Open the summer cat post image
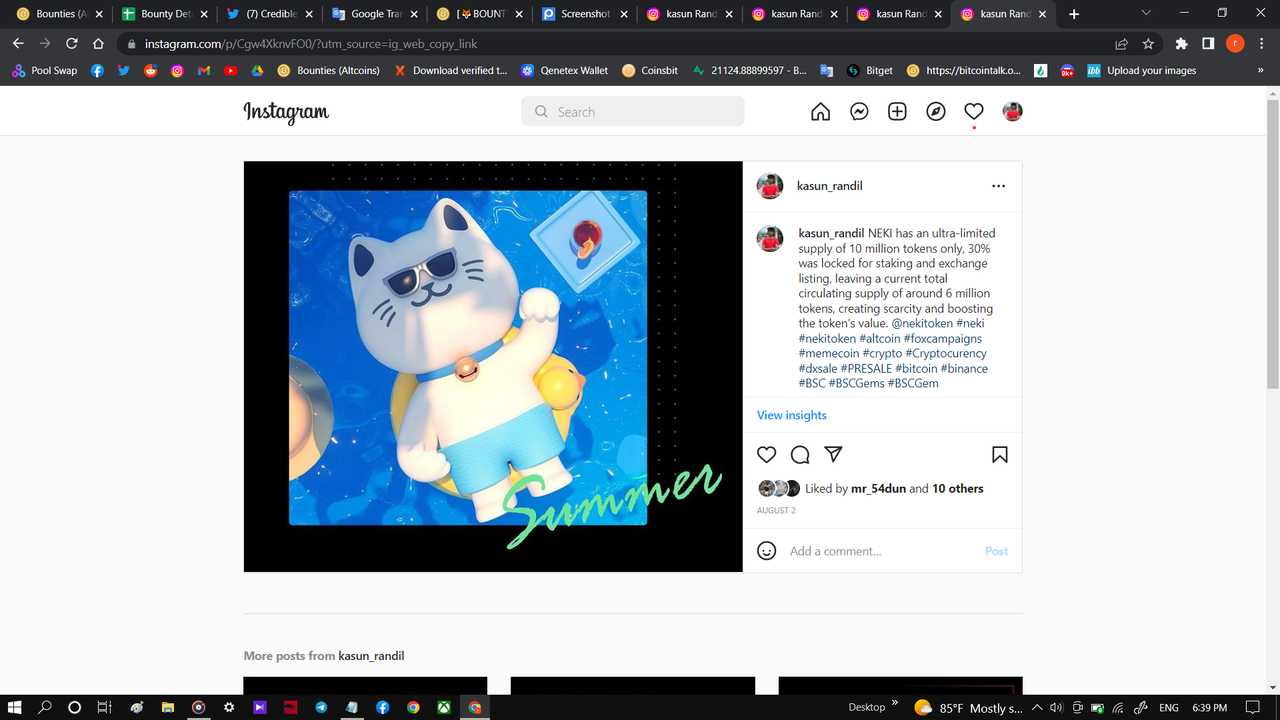The width and height of the screenshot is (1280, 720). pyautogui.click(x=493, y=366)
